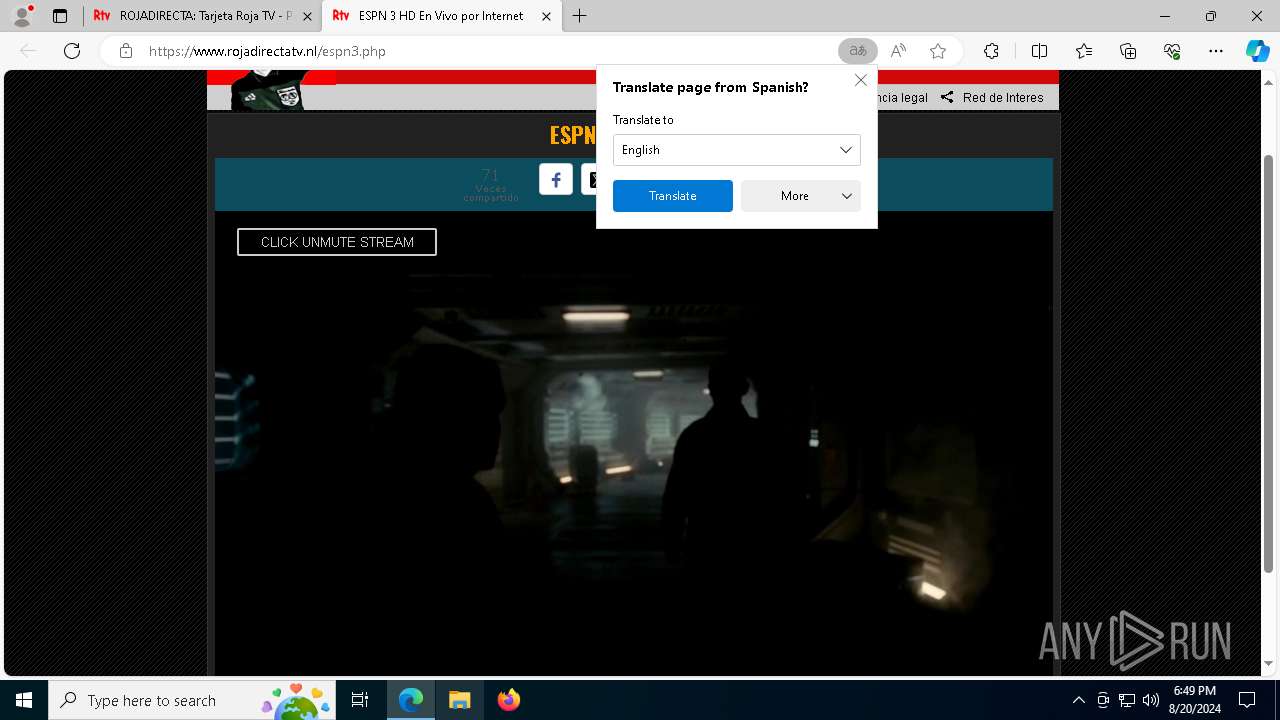This screenshot has height=720, width=1280.
Task: Close the ROJADIRECTA tab
Action: (x=307, y=16)
